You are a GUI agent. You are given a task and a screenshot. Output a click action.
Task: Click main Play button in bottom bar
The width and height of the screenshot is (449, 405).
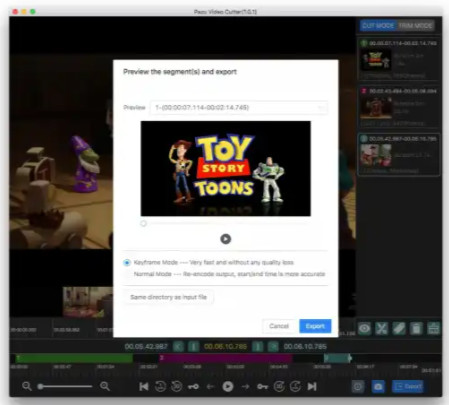(228, 386)
